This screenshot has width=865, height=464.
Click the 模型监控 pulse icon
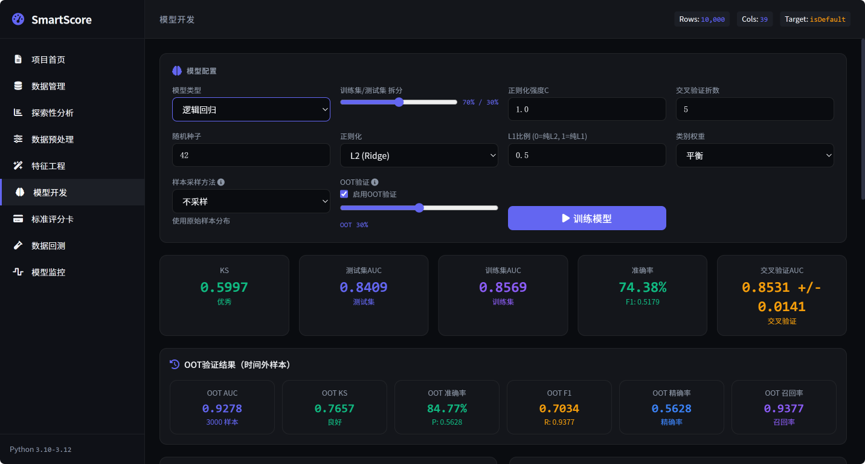pos(18,271)
